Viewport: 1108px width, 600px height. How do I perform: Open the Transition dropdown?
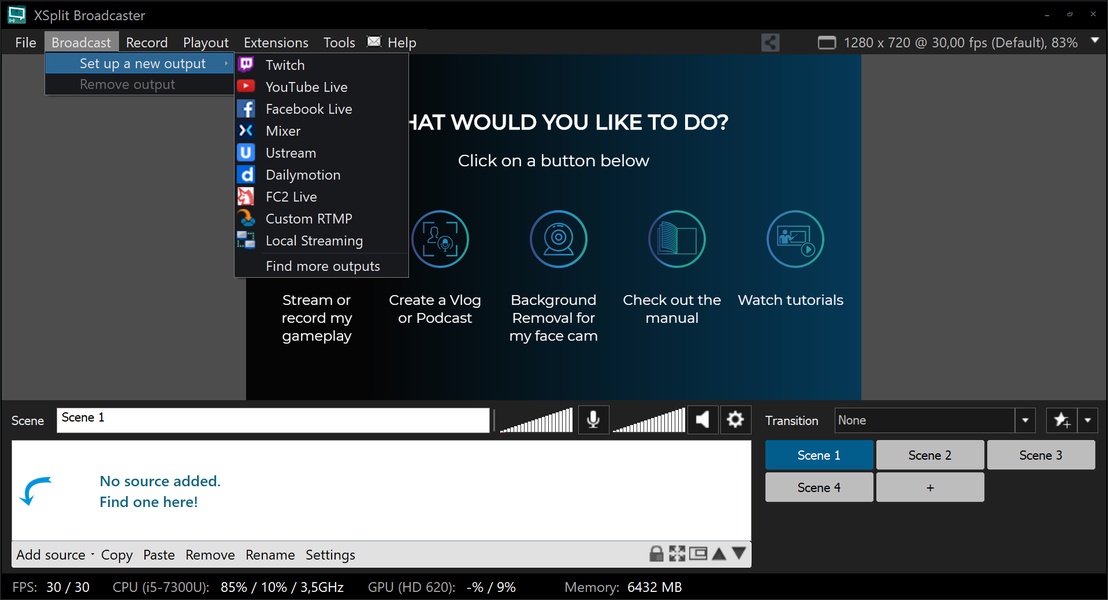tap(1024, 421)
